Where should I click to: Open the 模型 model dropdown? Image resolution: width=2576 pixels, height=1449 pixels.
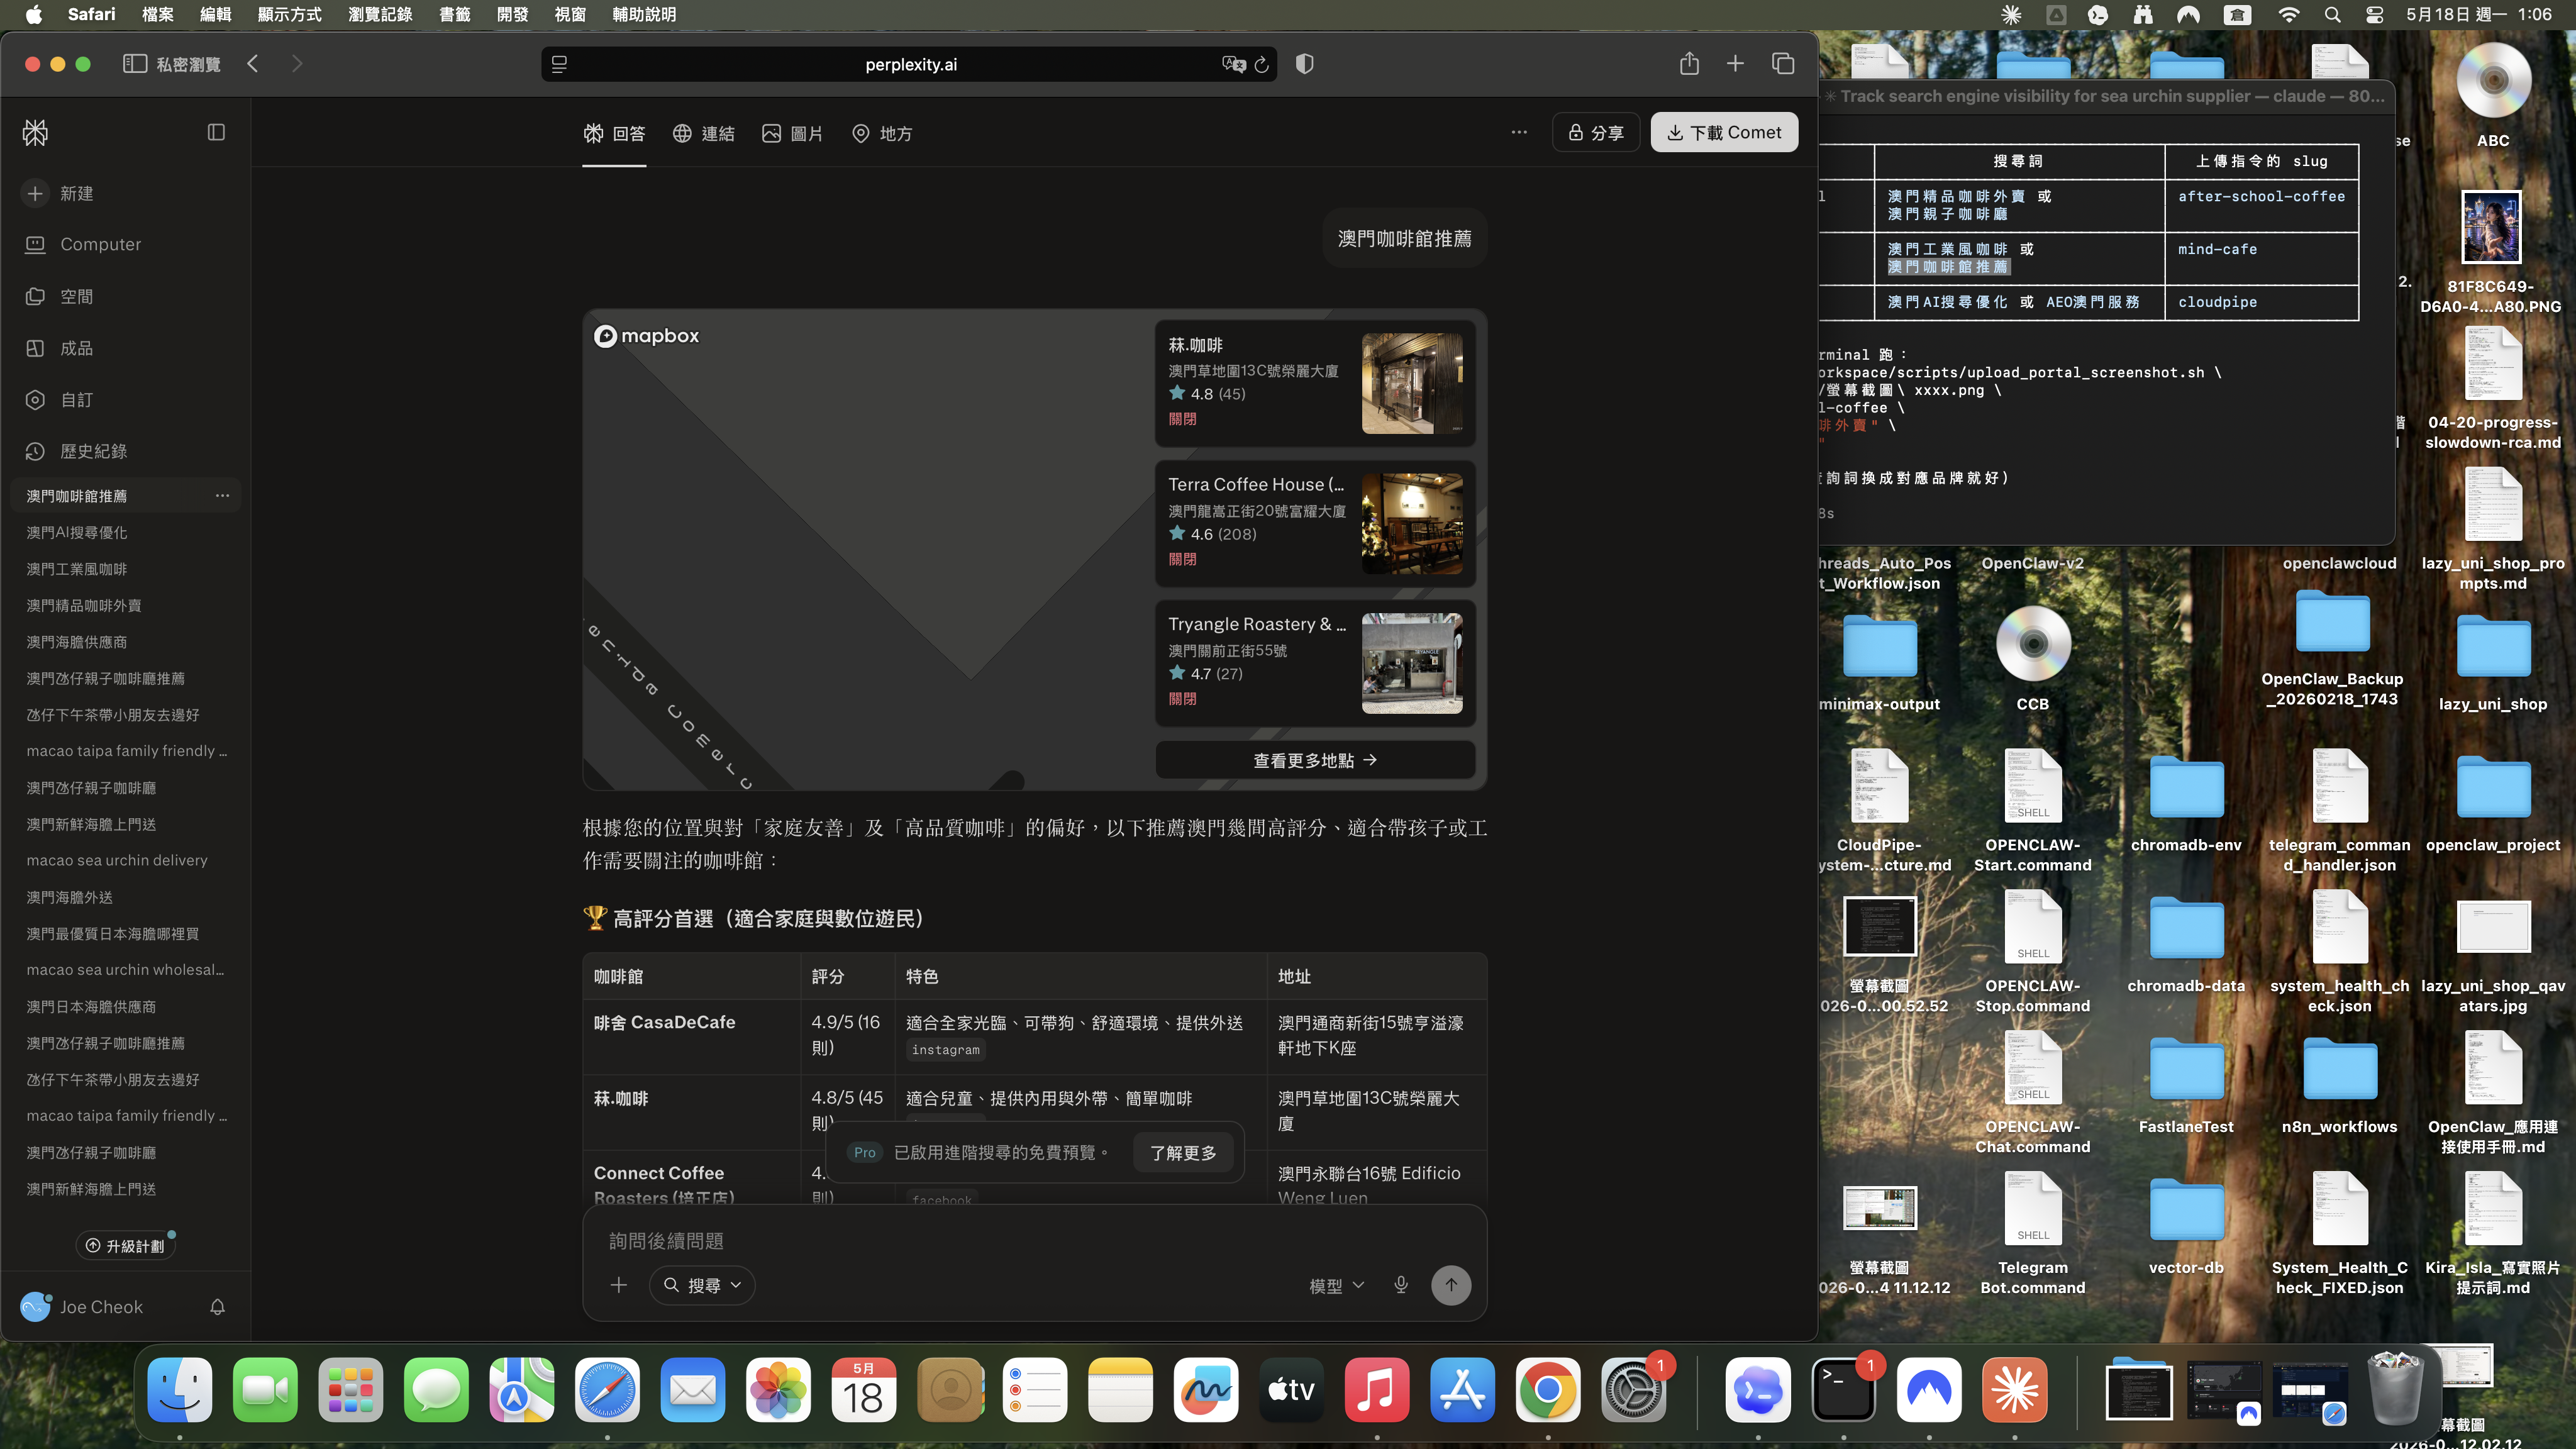1336,1286
